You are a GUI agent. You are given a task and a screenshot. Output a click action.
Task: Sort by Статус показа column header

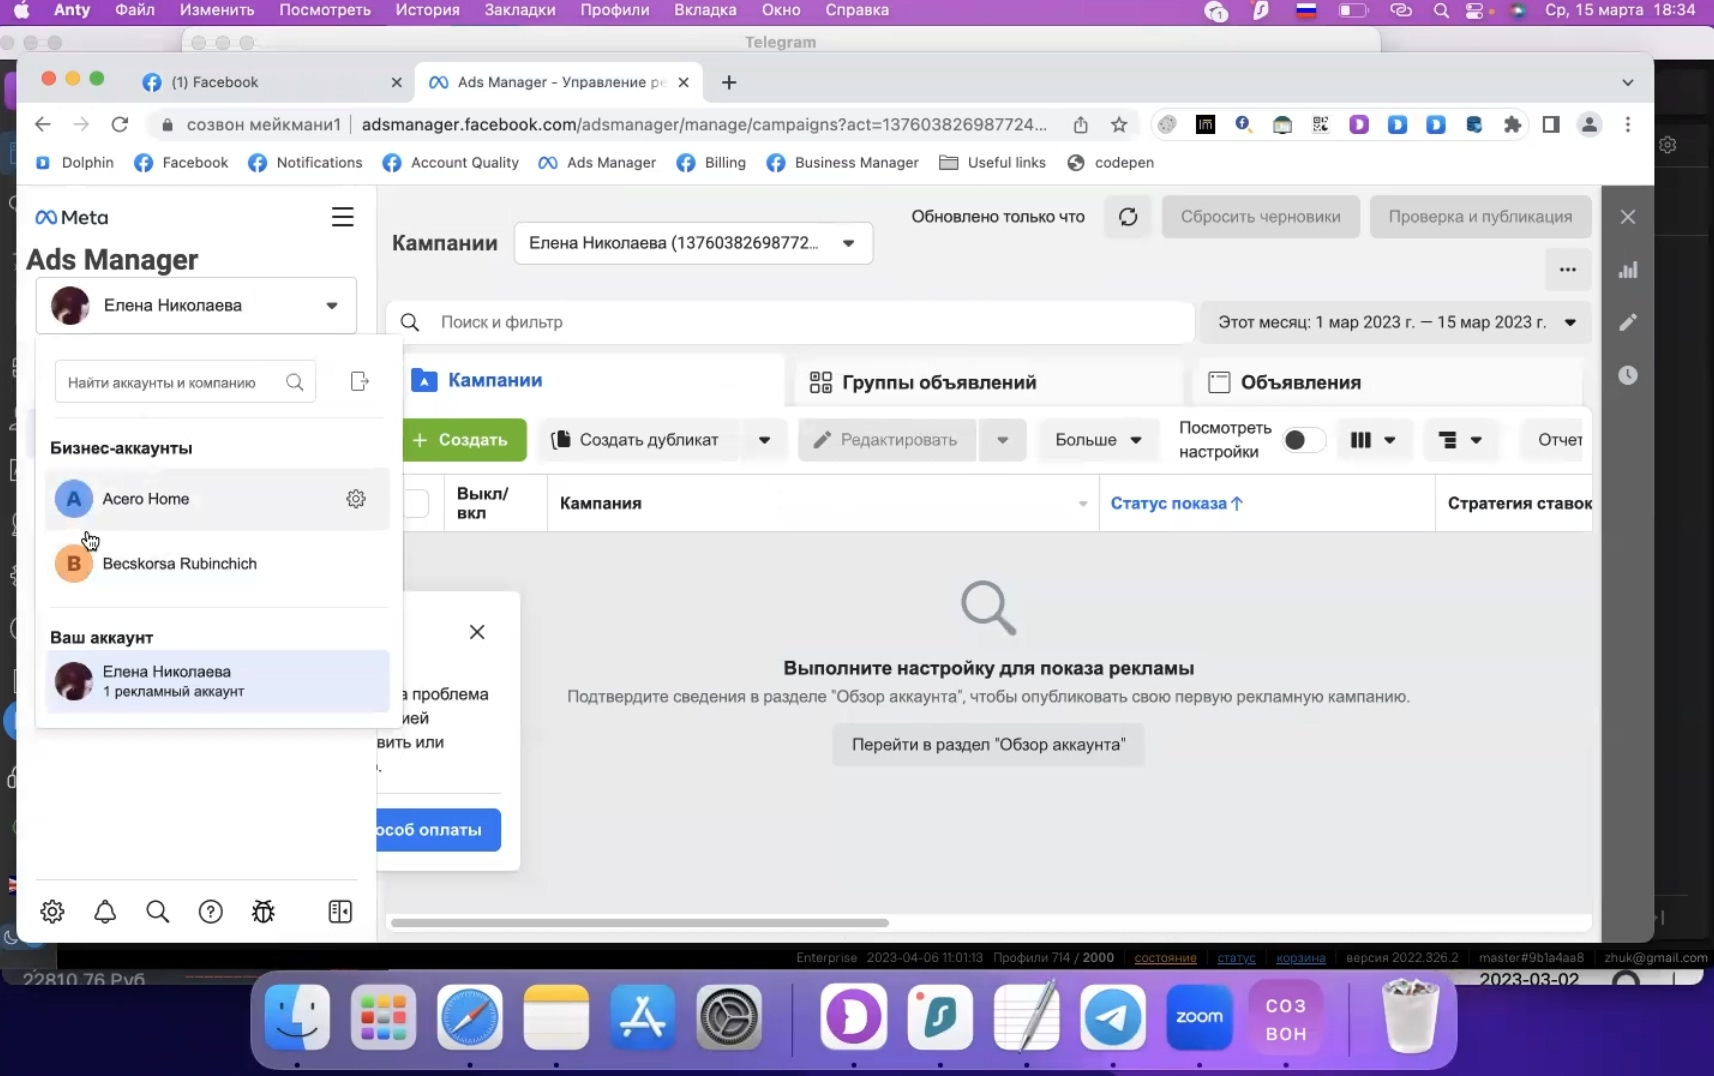point(1176,503)
